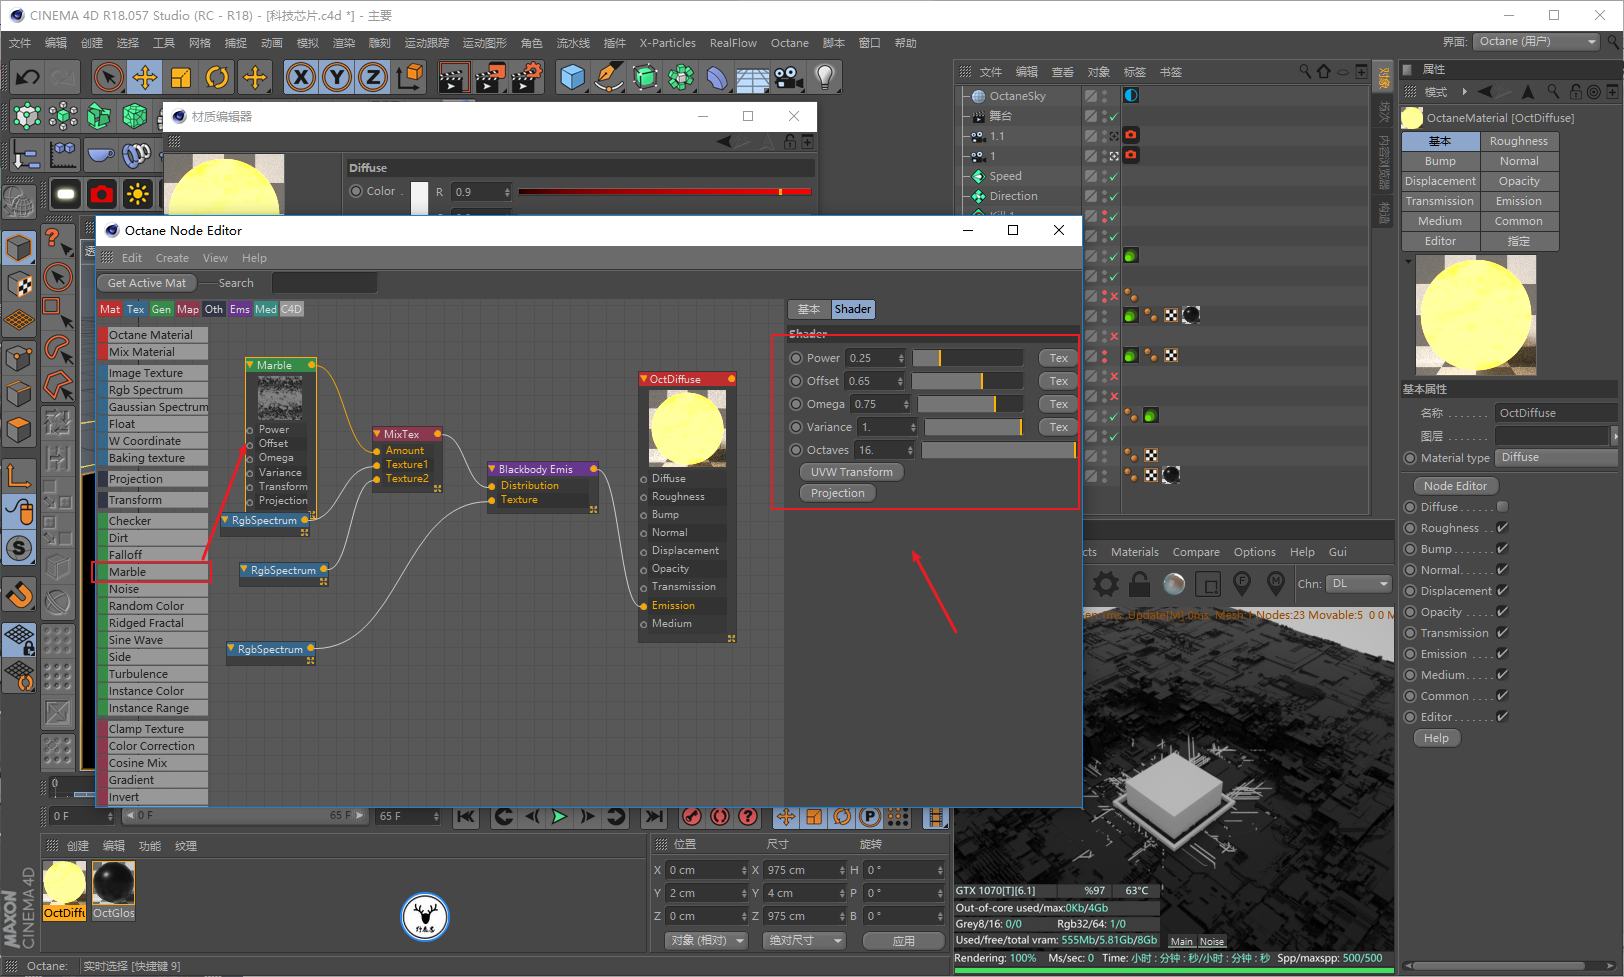Toggle the Emission channel checkbox in Attributes

click(1502, 654)
